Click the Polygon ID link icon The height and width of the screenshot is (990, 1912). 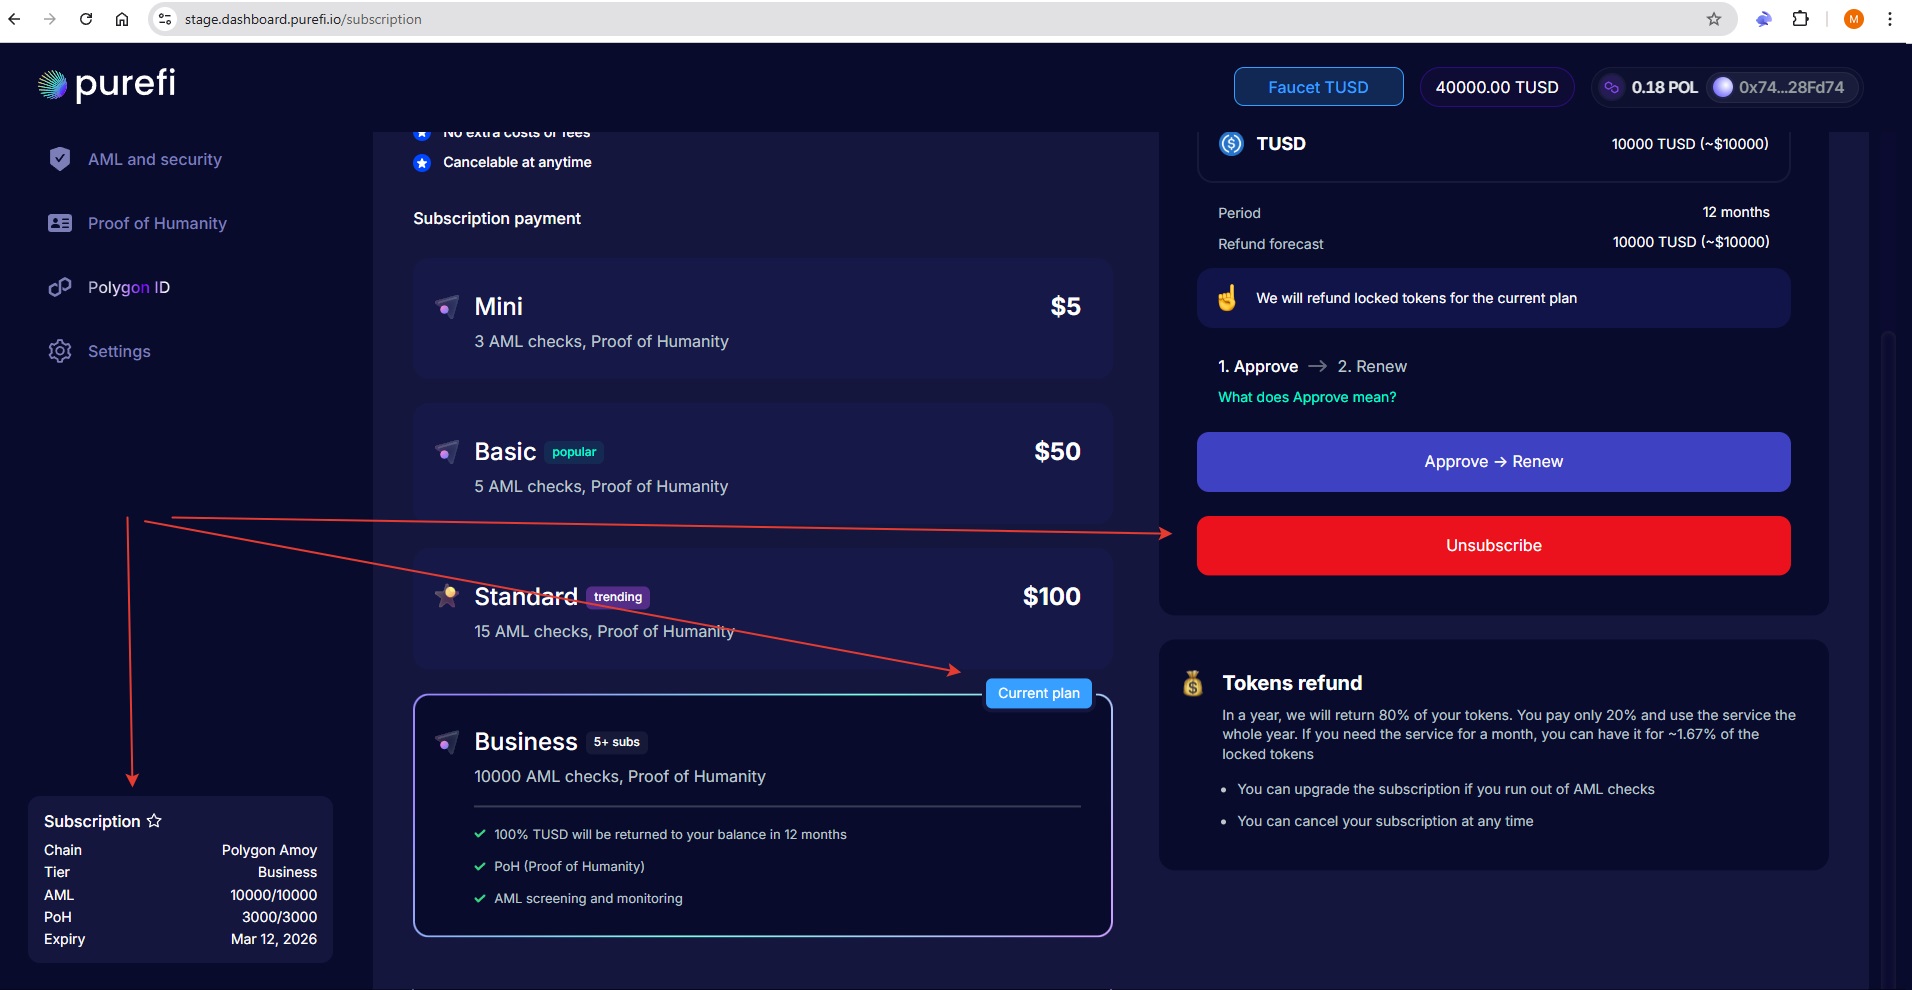tap(60, 287)
